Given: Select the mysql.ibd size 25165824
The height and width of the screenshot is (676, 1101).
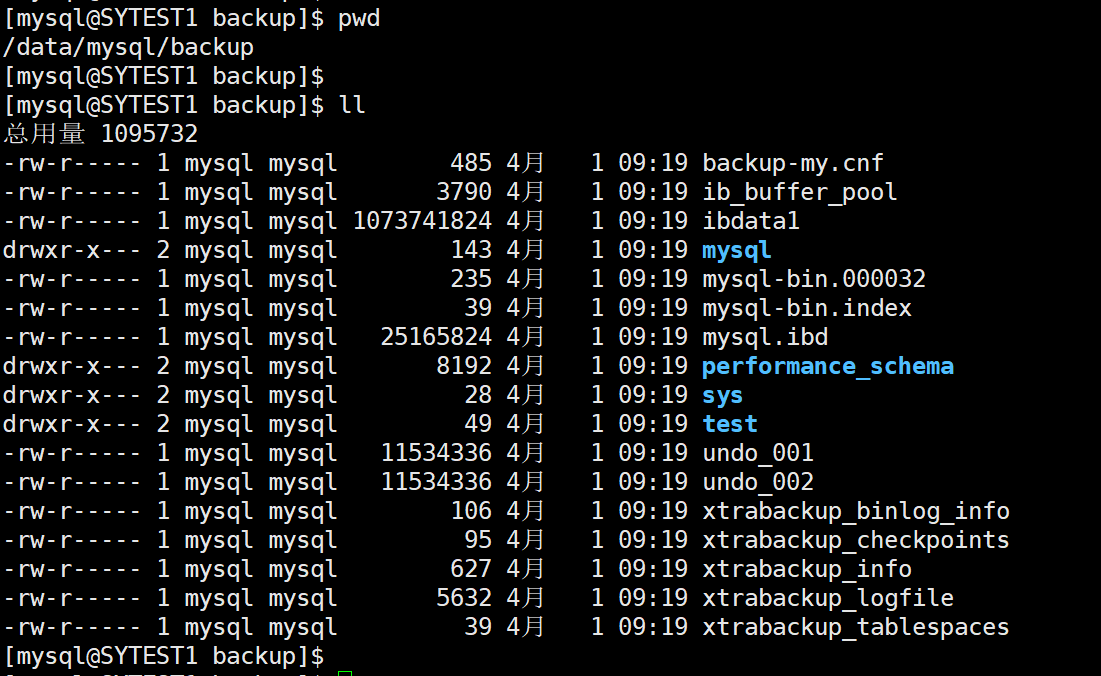Looking at the screenshot, I should [436, 337].
